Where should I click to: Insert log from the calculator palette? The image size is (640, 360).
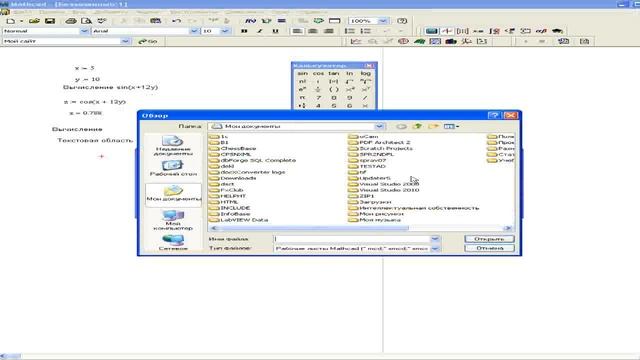[365, 73]
